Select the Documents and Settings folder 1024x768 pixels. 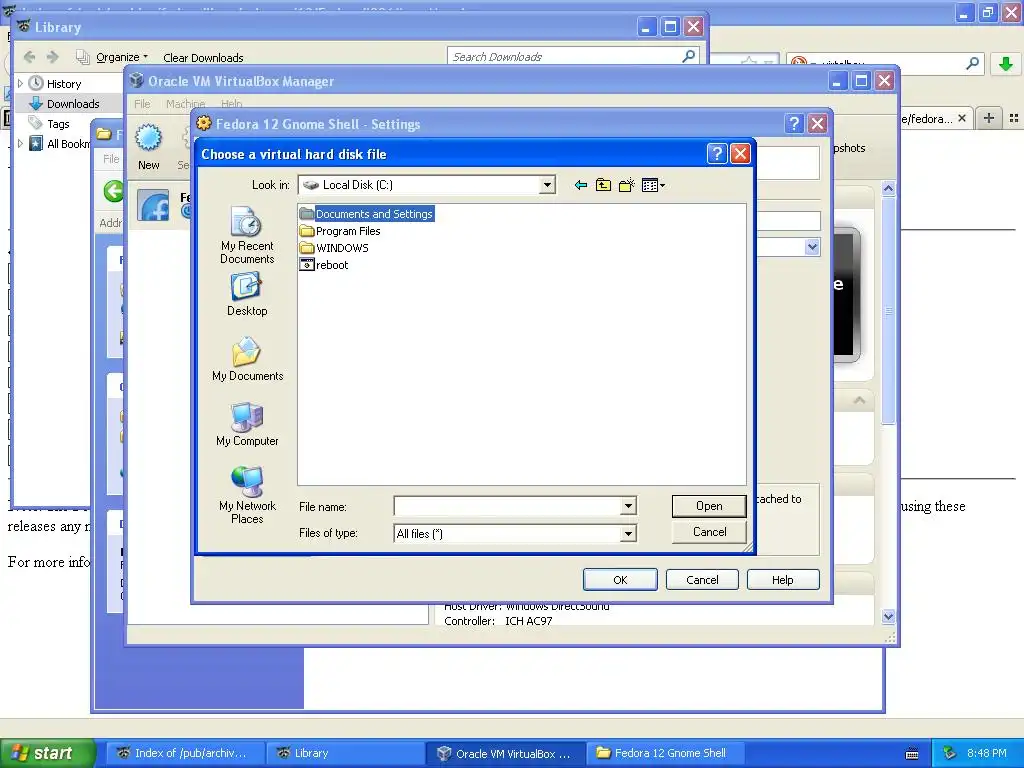point(366,214)
